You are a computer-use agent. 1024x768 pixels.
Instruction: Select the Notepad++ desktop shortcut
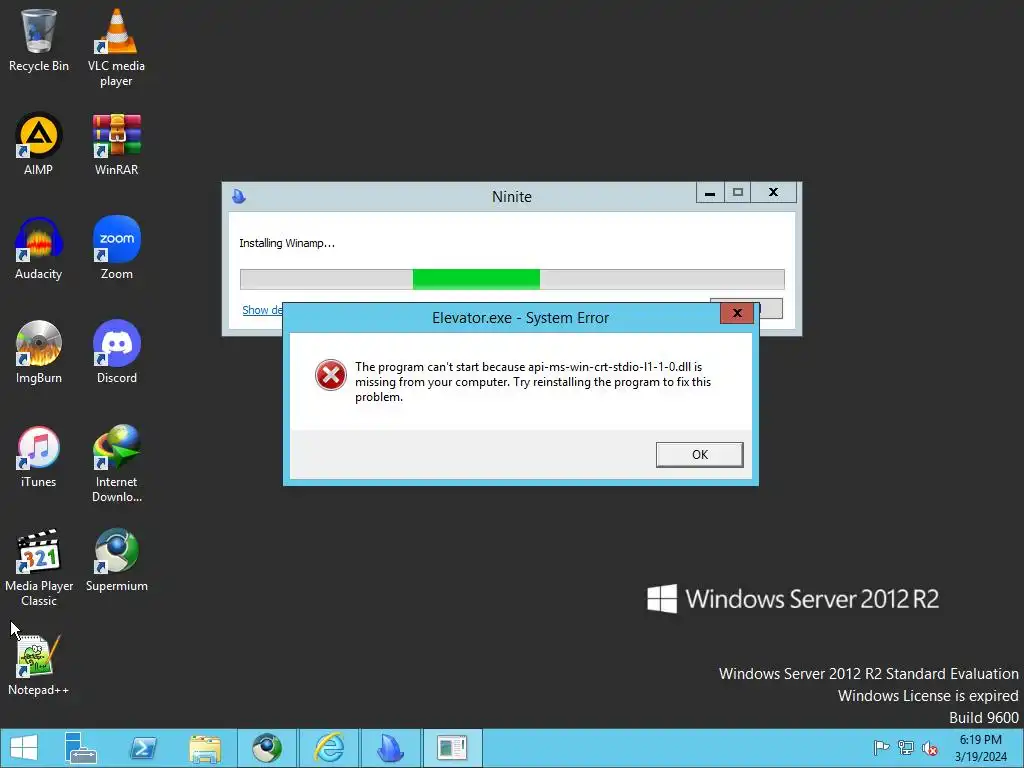(x=39, y=664)
